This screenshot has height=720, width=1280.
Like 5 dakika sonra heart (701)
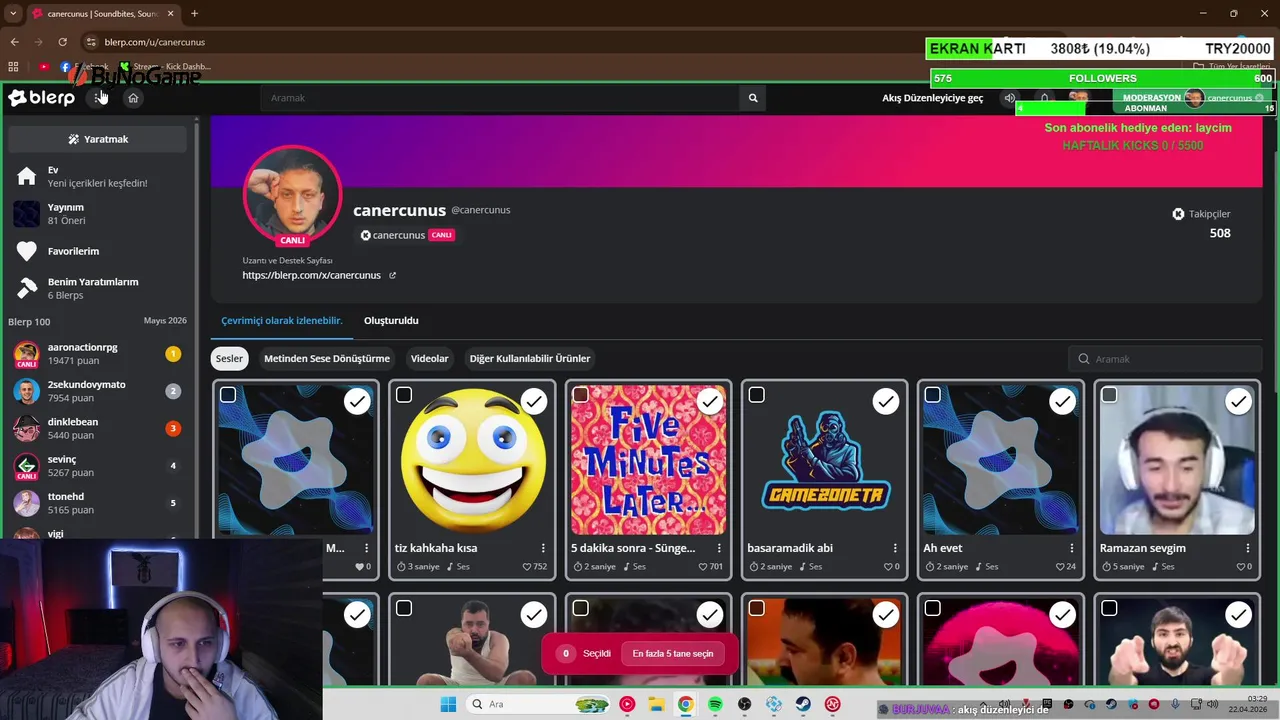pyautogui.click(x=703, y=567)
